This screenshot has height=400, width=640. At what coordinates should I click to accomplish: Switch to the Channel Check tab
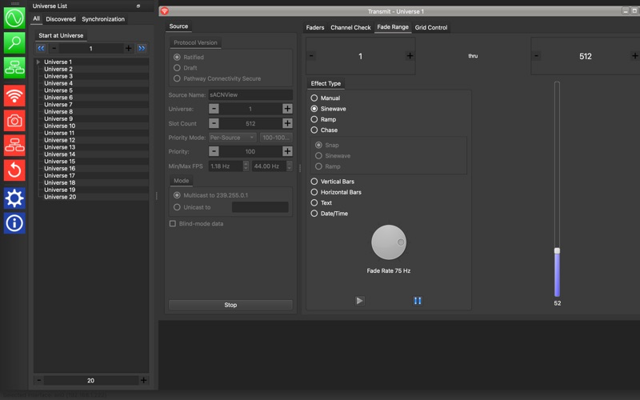351,27
